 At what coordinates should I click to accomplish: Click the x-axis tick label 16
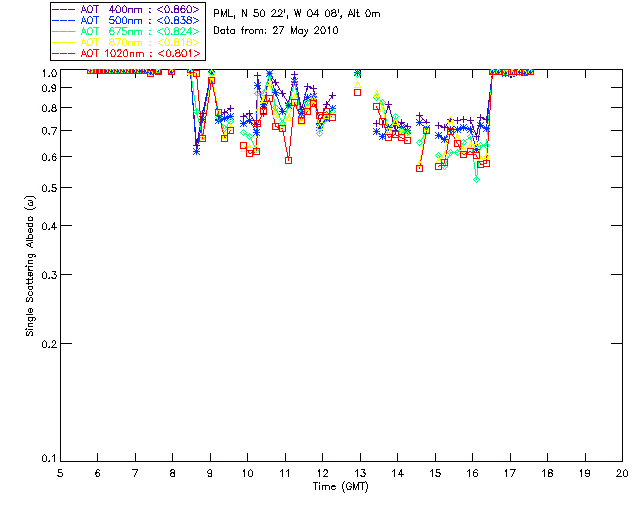472,473
